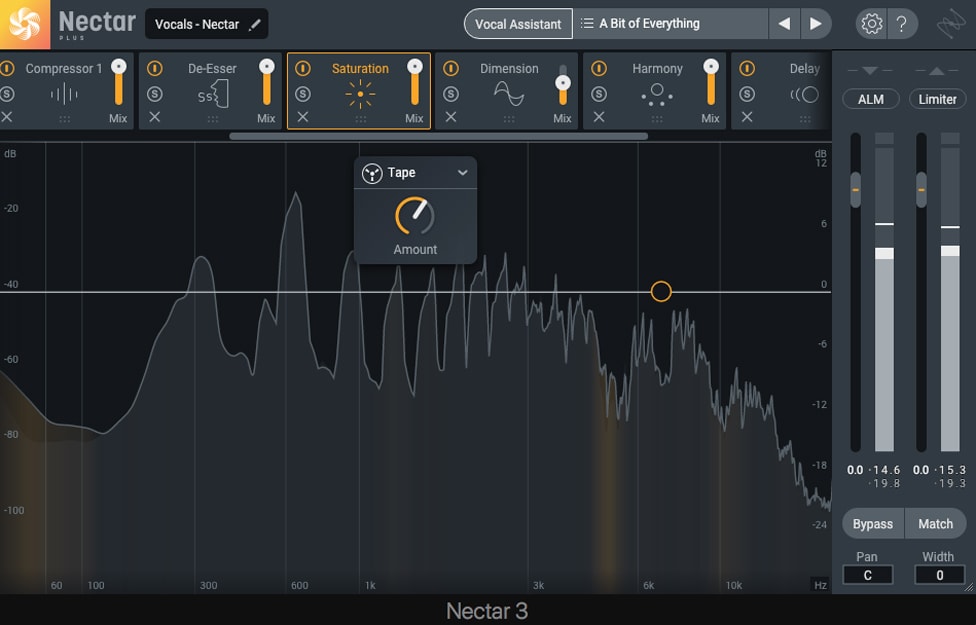
Task: Solo the Delay module
Action: (747, 94)
